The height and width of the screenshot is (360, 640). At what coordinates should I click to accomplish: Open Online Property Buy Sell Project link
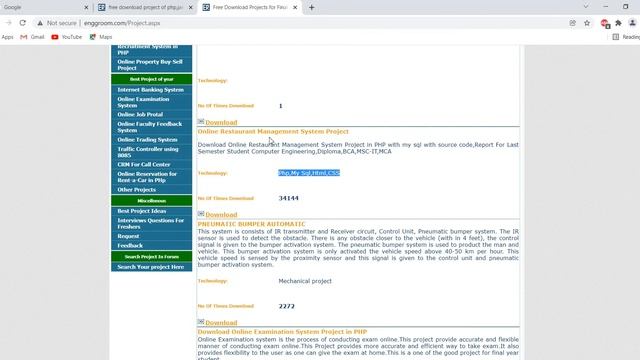[x=151, y=65]
